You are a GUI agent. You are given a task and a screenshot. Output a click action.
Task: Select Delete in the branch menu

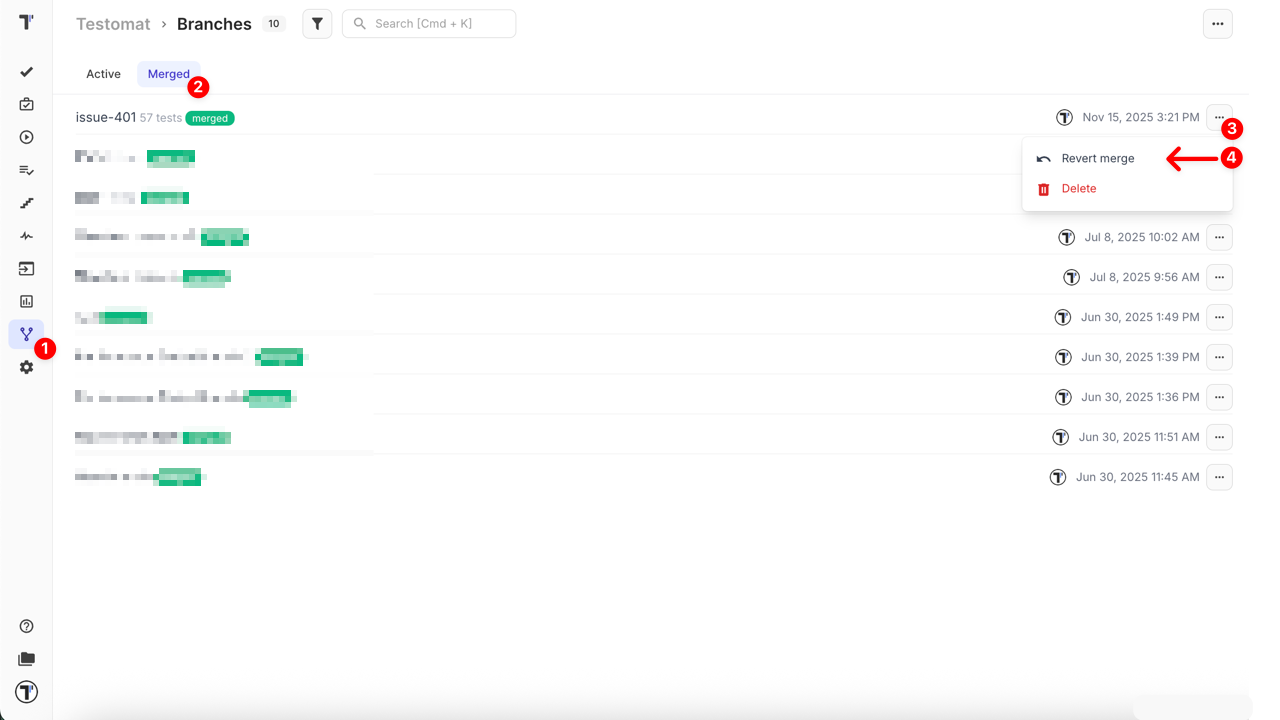[x=1078, y=189]
